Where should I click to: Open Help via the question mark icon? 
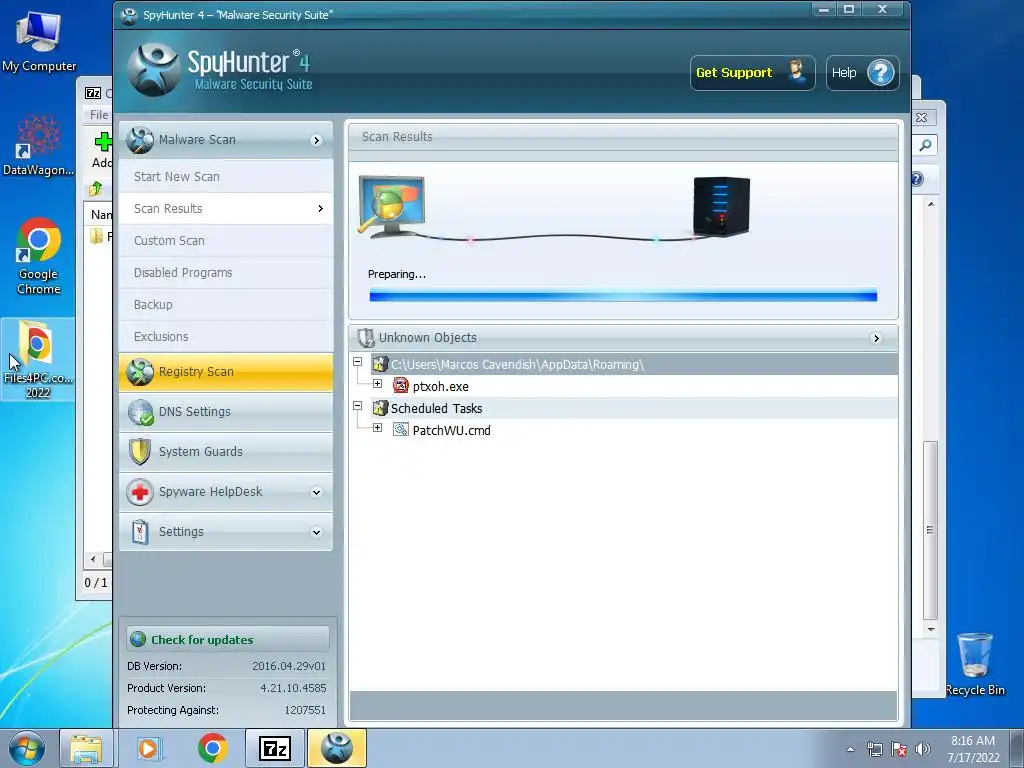coord(880,72)
